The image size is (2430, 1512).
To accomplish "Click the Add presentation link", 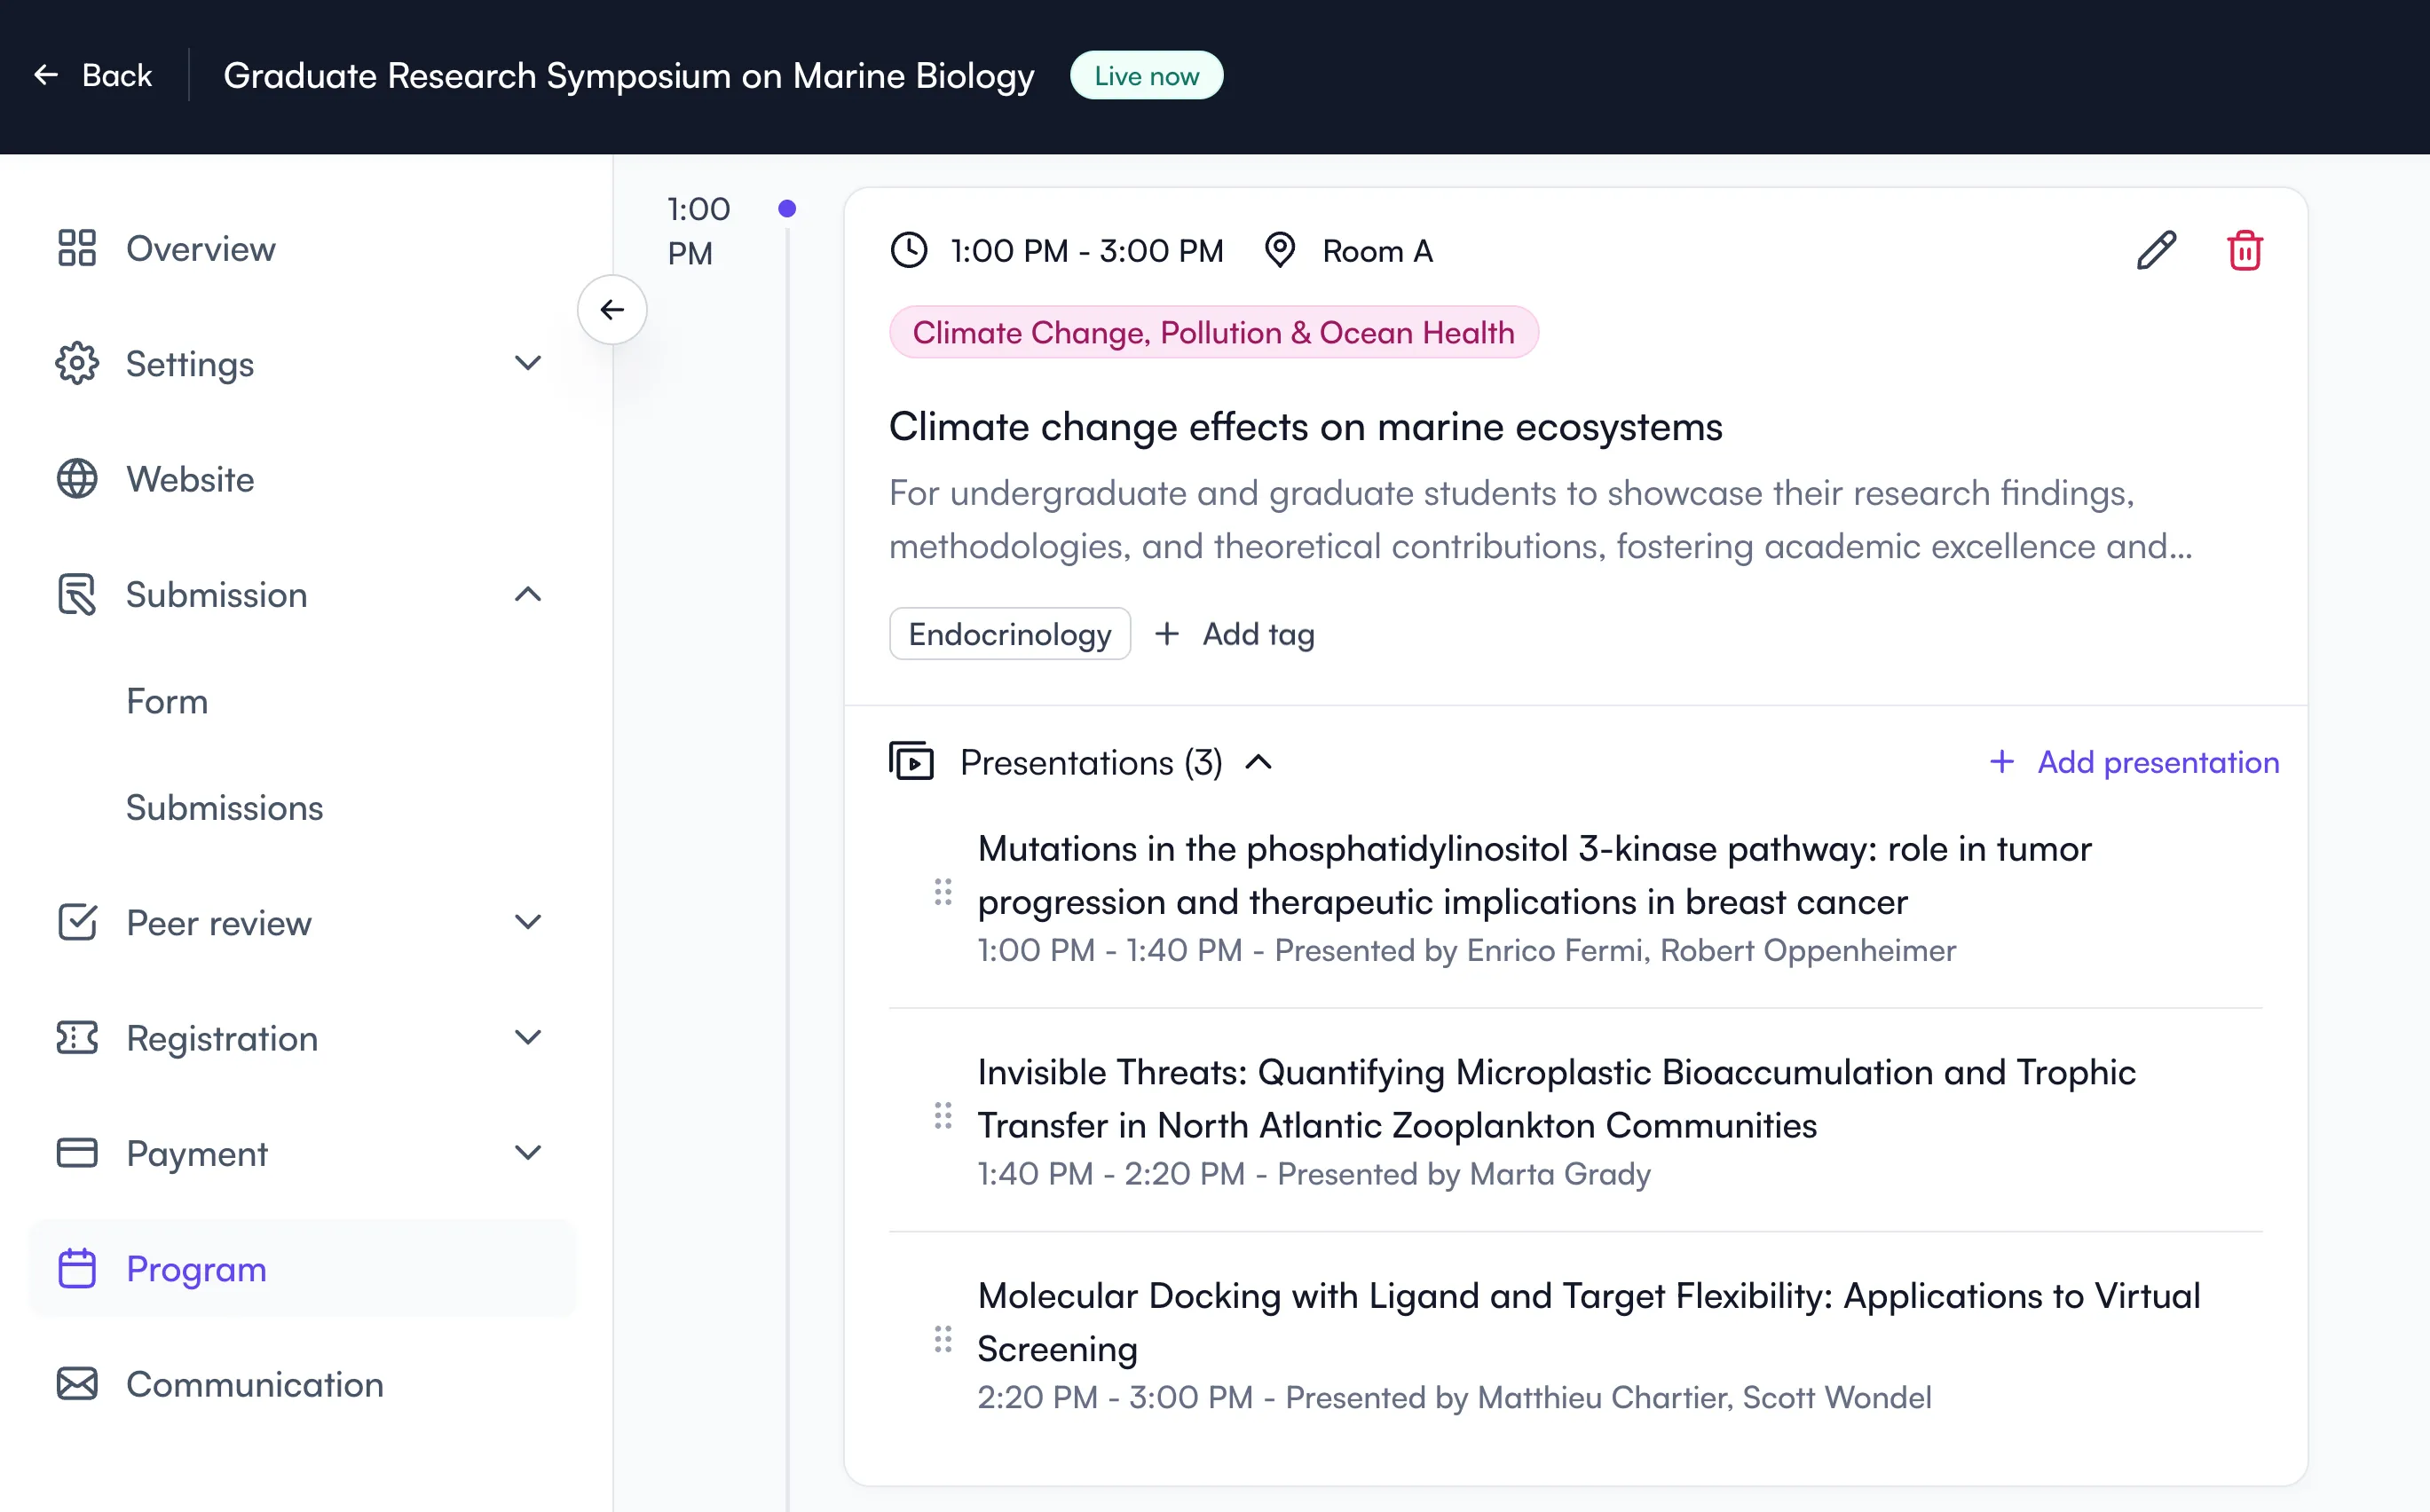I will 2135,762.
